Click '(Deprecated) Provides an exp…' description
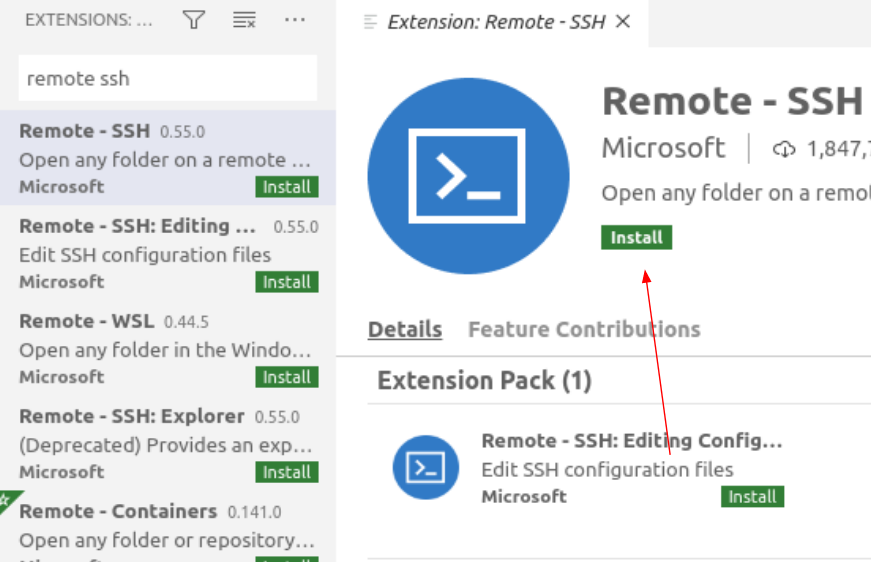The width and height of the screenshot is (871, 562). pos(166,445)
